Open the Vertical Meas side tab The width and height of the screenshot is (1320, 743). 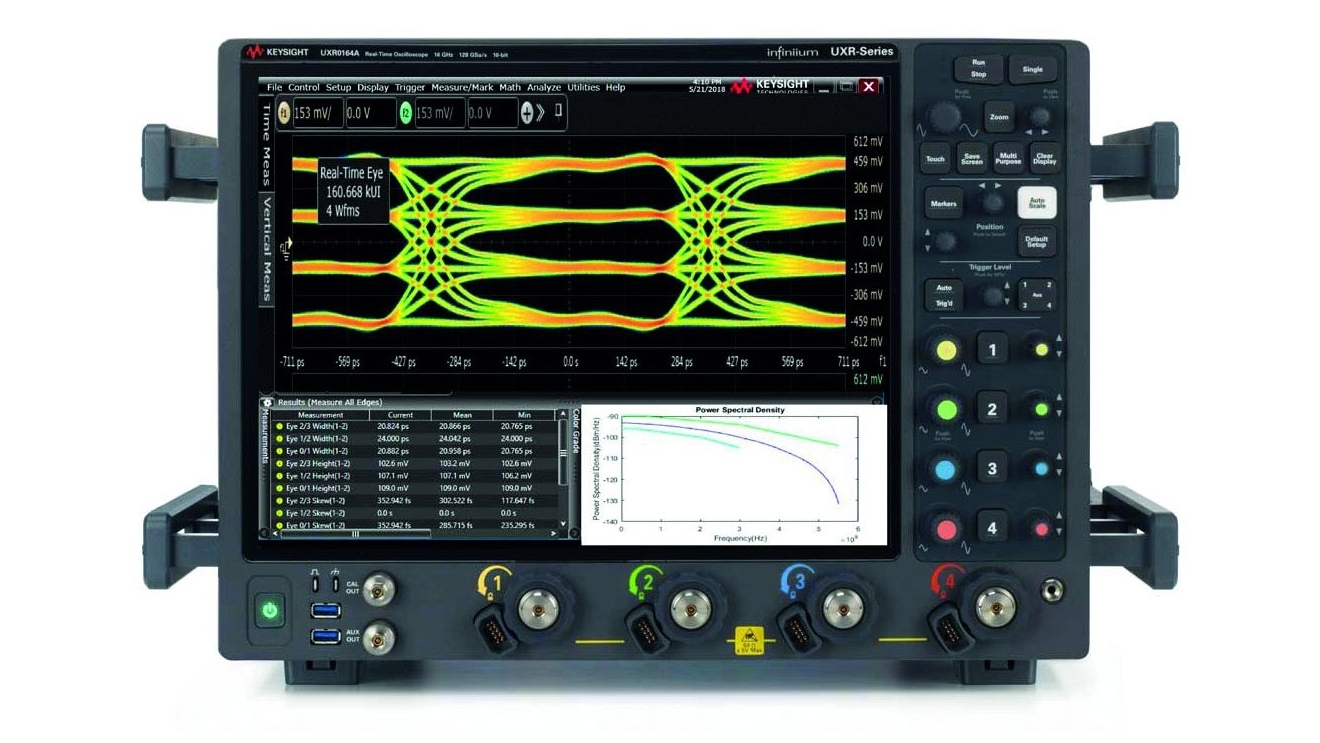point(266,248)
